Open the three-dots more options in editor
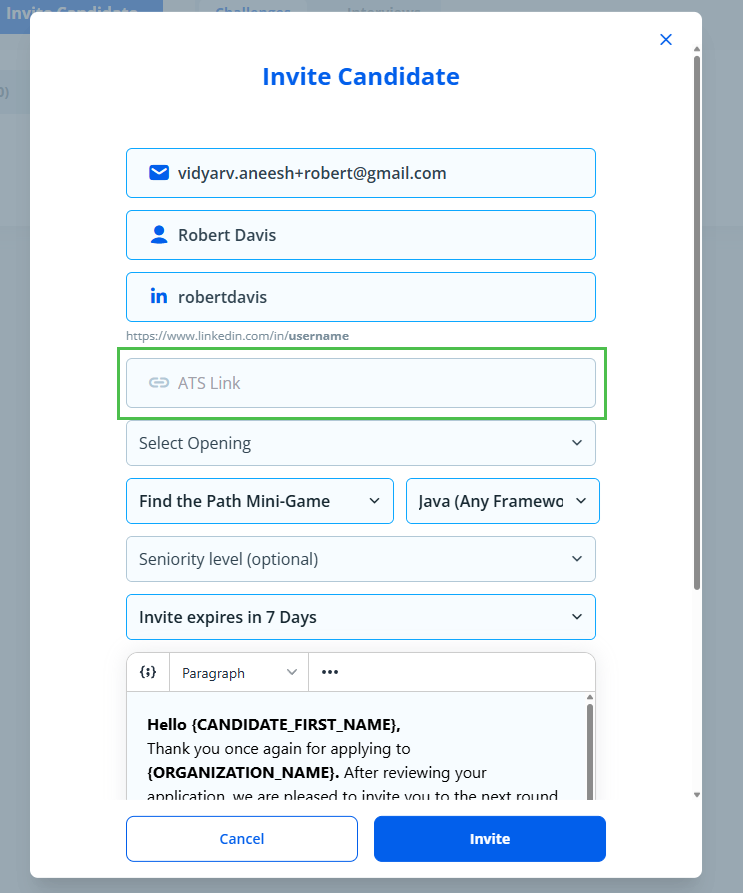The image size is (743, 893). tap(330, 673)
